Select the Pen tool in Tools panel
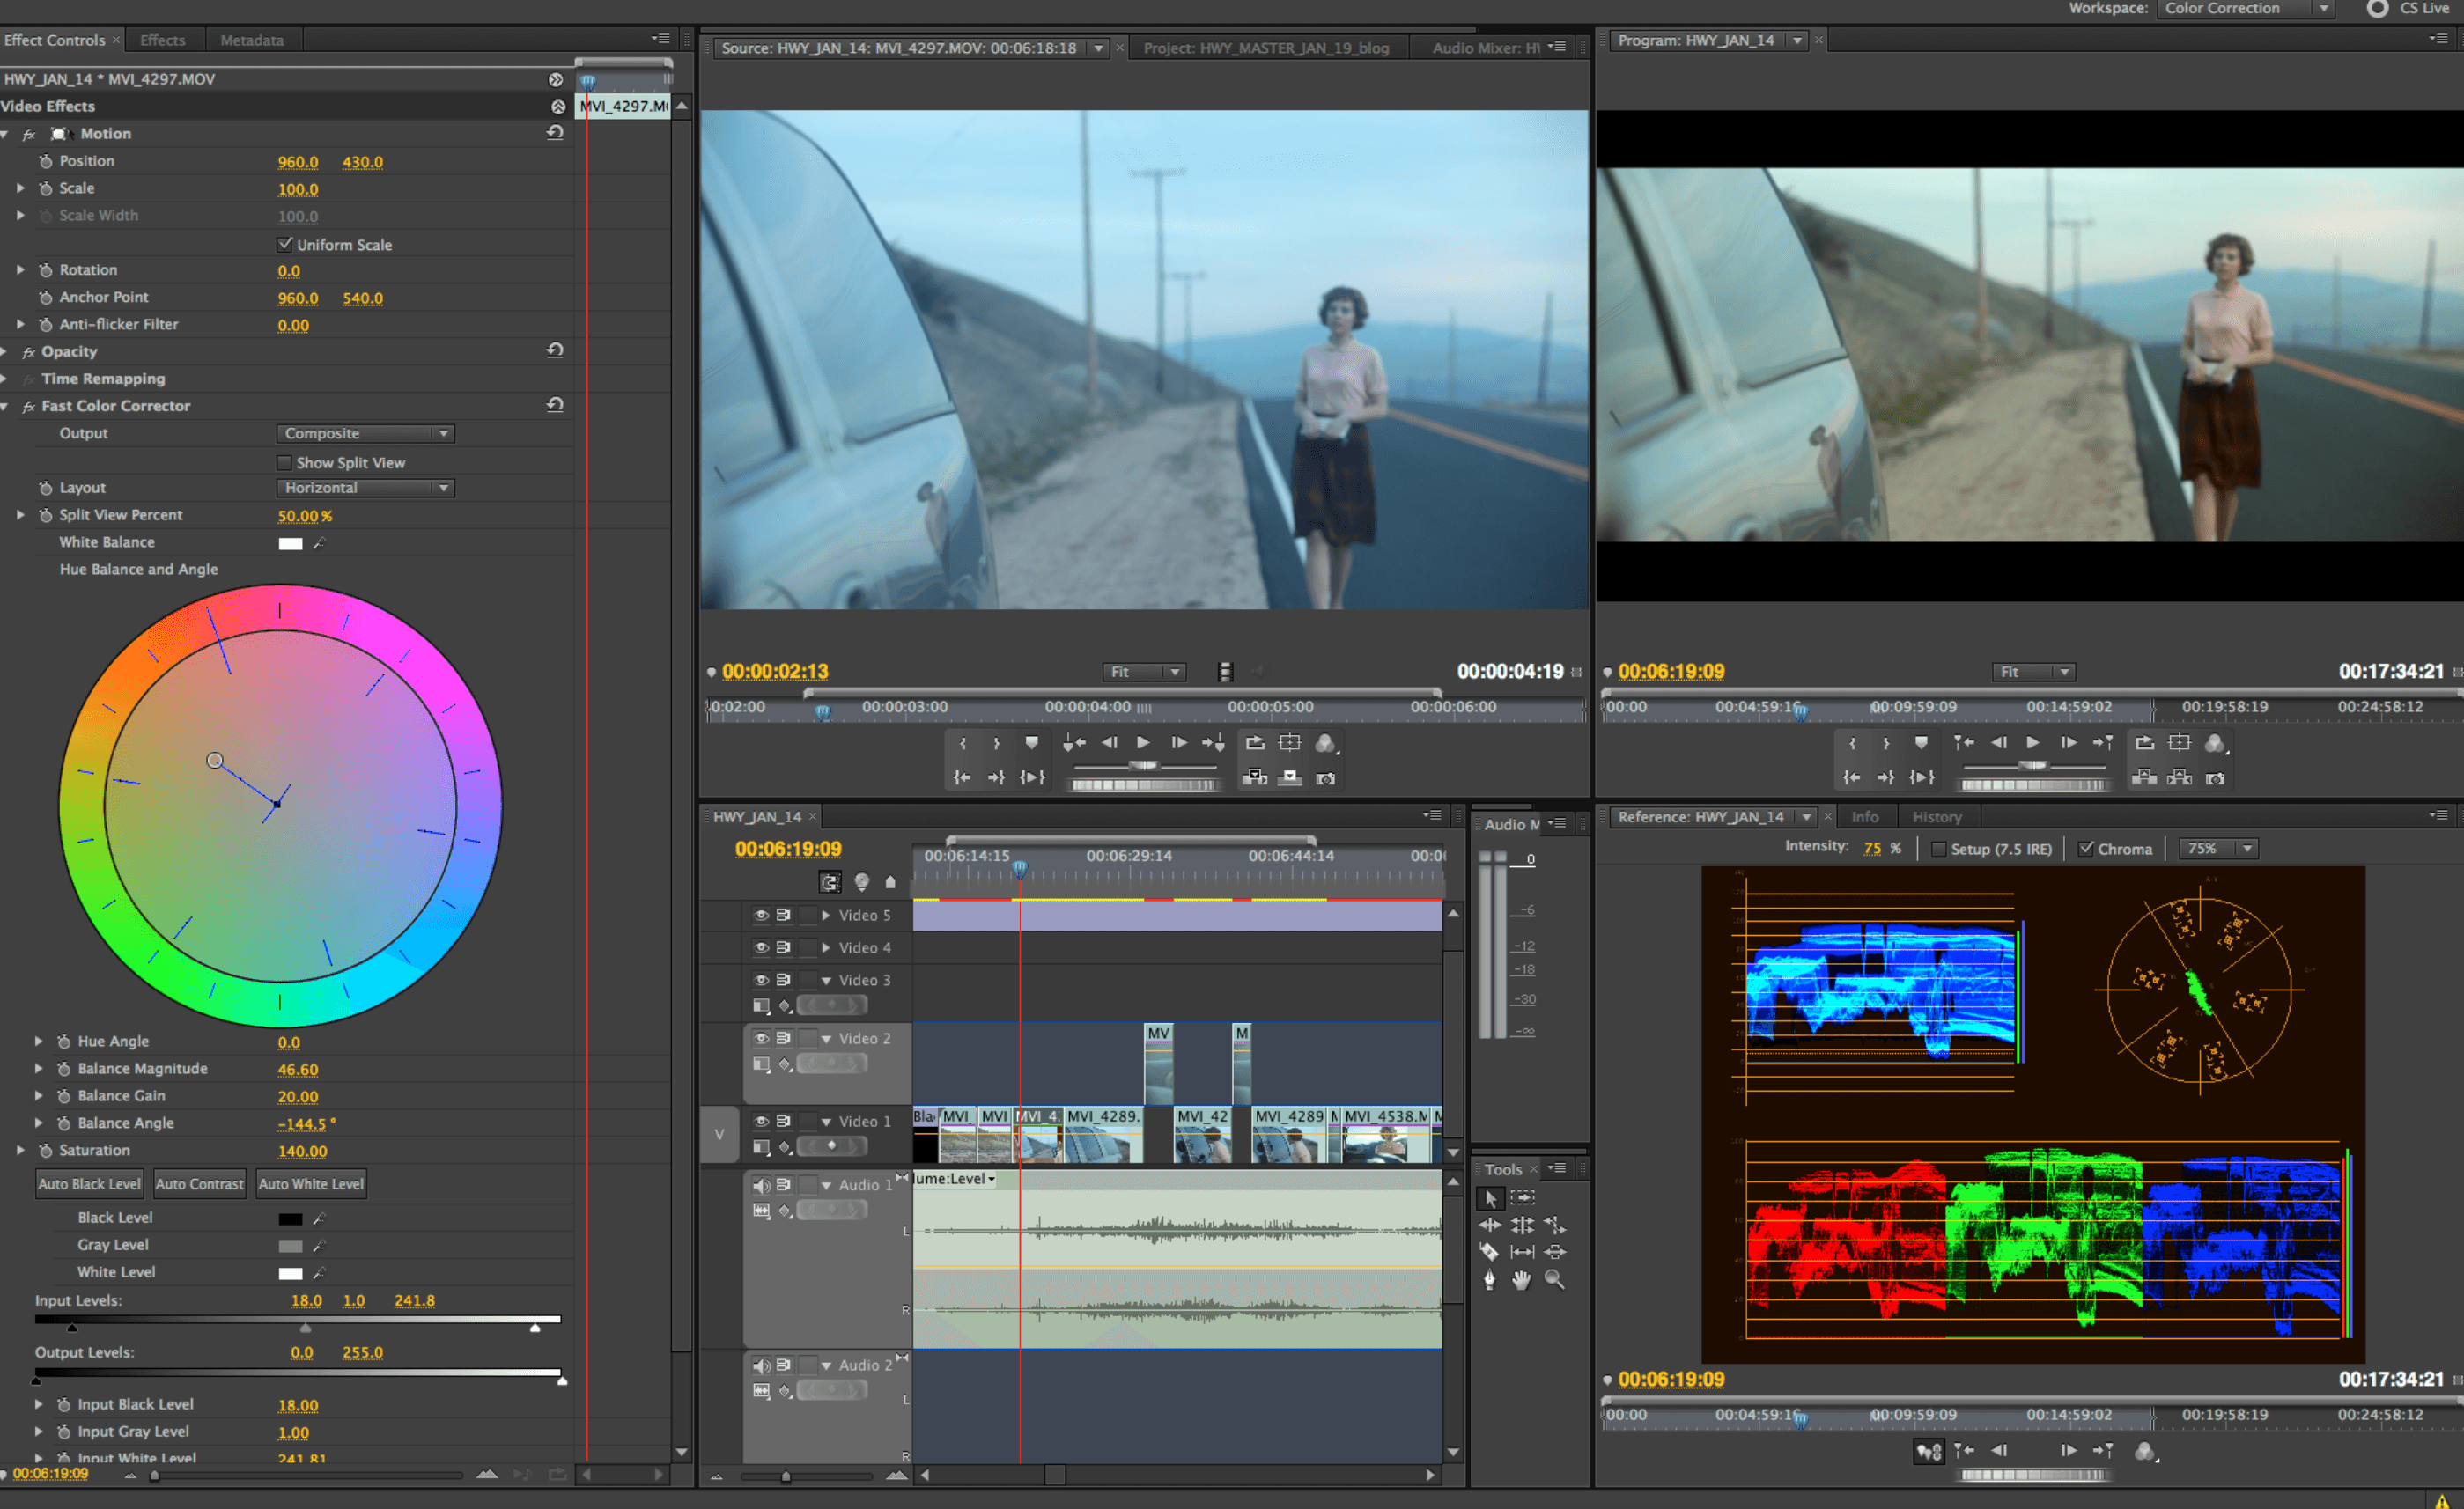The image size is (2464, 1509). pyautogui.click(x=1490, y=1280)
